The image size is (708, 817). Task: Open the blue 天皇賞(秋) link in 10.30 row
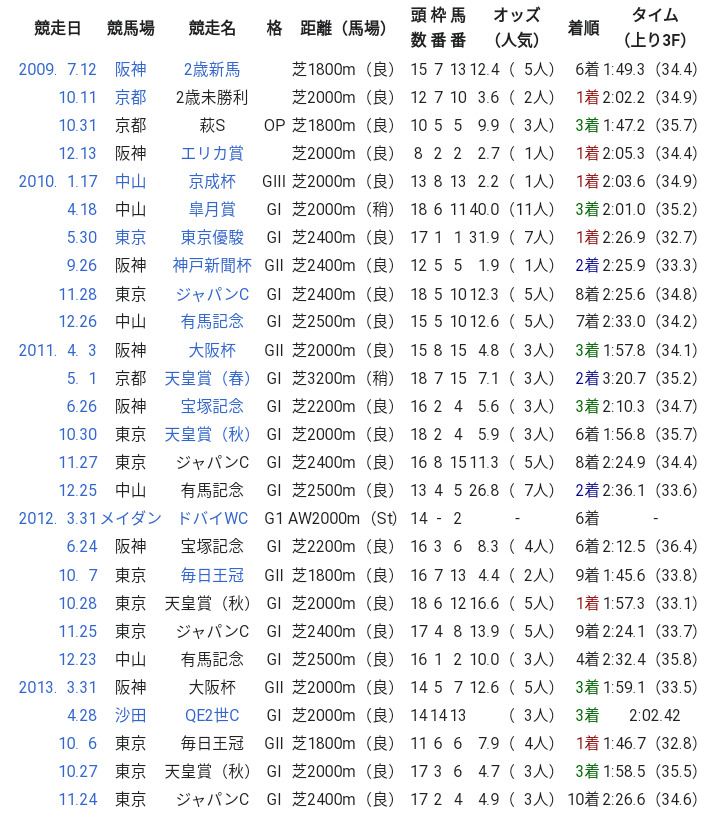pyautogui.click(x=207, y=435)
